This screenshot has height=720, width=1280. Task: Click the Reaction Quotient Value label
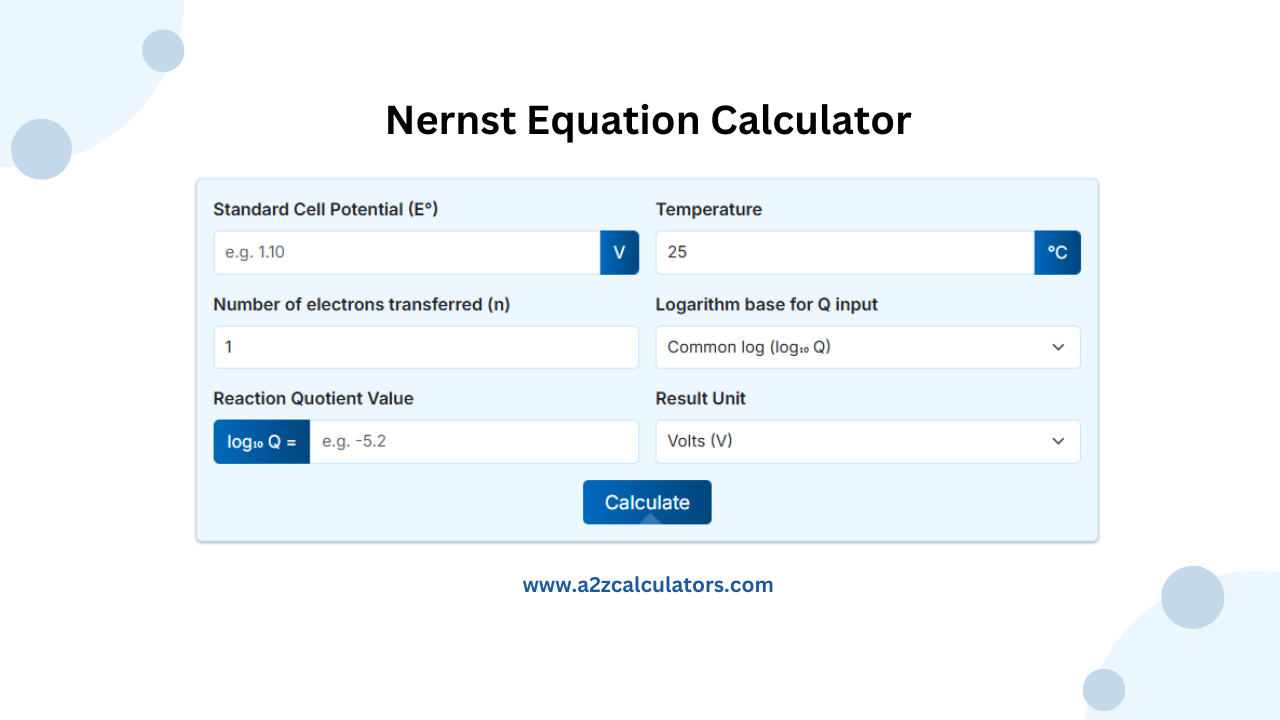click(x=313, y=398)
